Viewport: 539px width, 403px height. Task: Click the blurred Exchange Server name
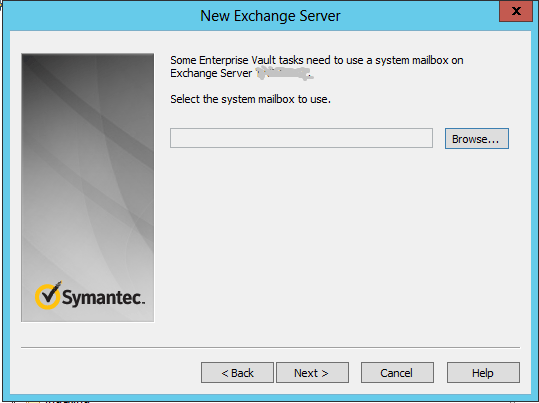(x=284, y=73)
